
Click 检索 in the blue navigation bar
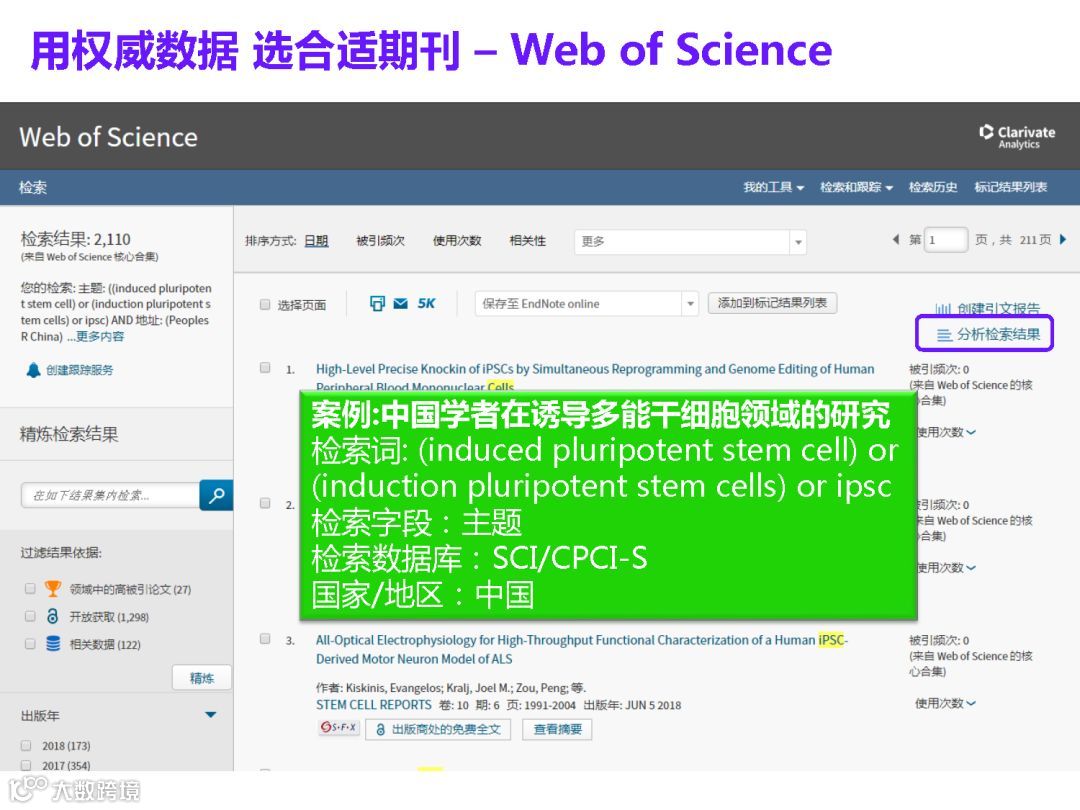click(x=32, y=187)
